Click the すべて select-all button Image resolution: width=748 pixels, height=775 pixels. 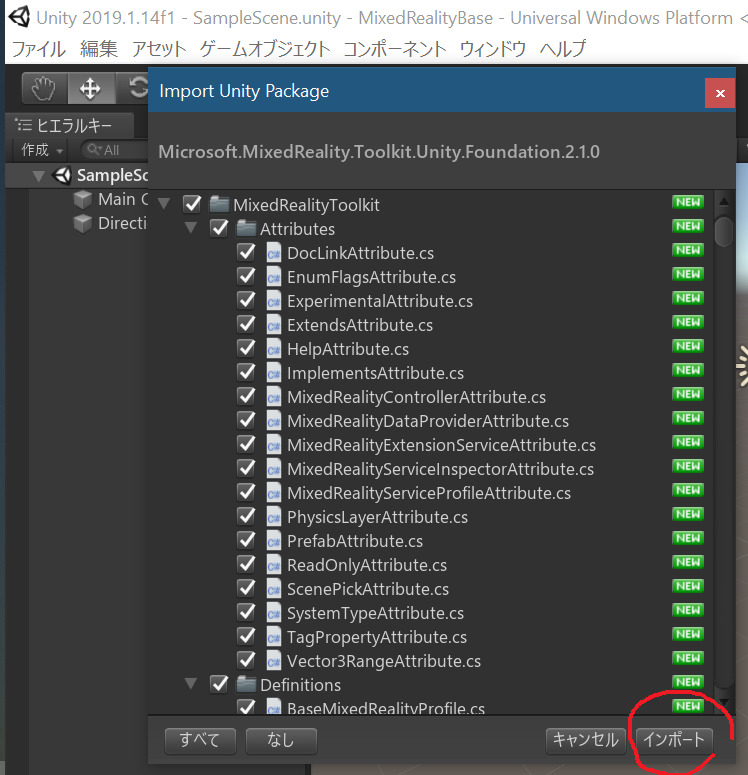coord(200,740)
